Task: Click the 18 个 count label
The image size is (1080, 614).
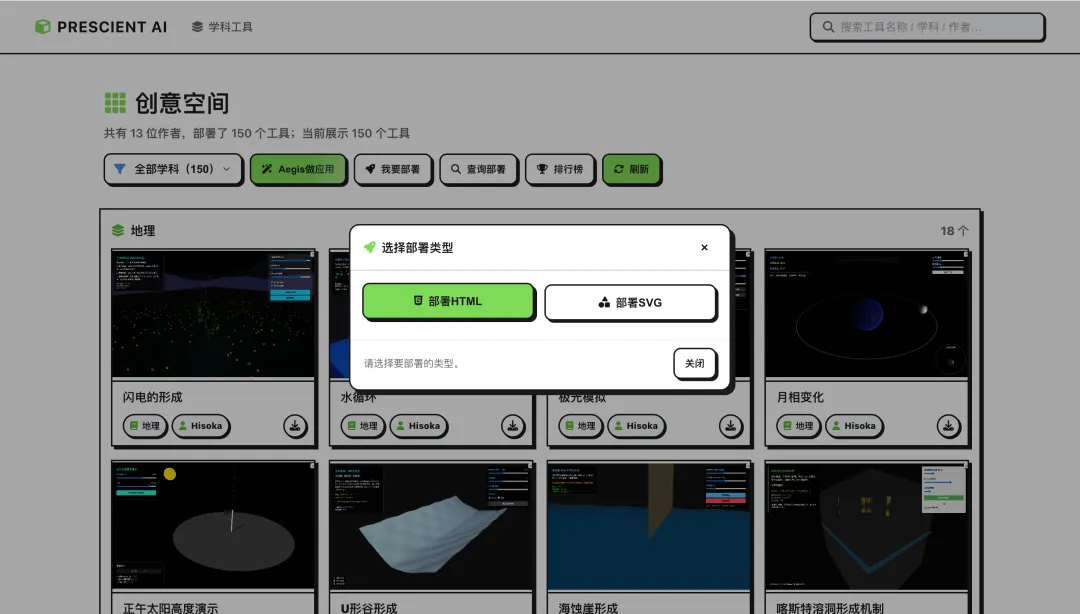Action: point(954,231)
